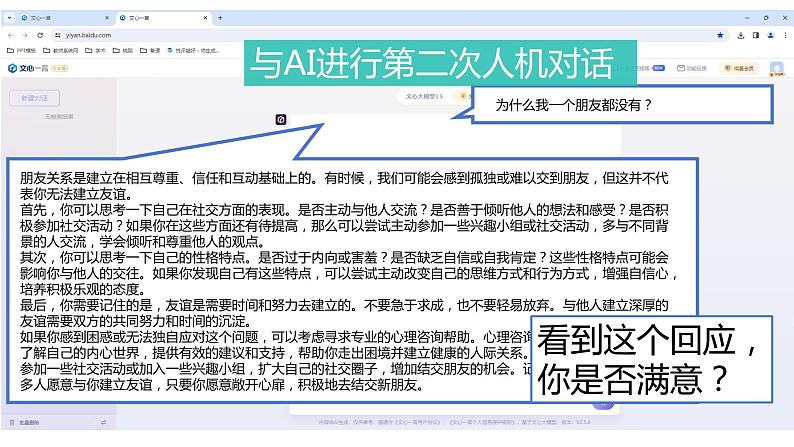
Task: Open browser downloads icon
Action: tap(740, 35)
